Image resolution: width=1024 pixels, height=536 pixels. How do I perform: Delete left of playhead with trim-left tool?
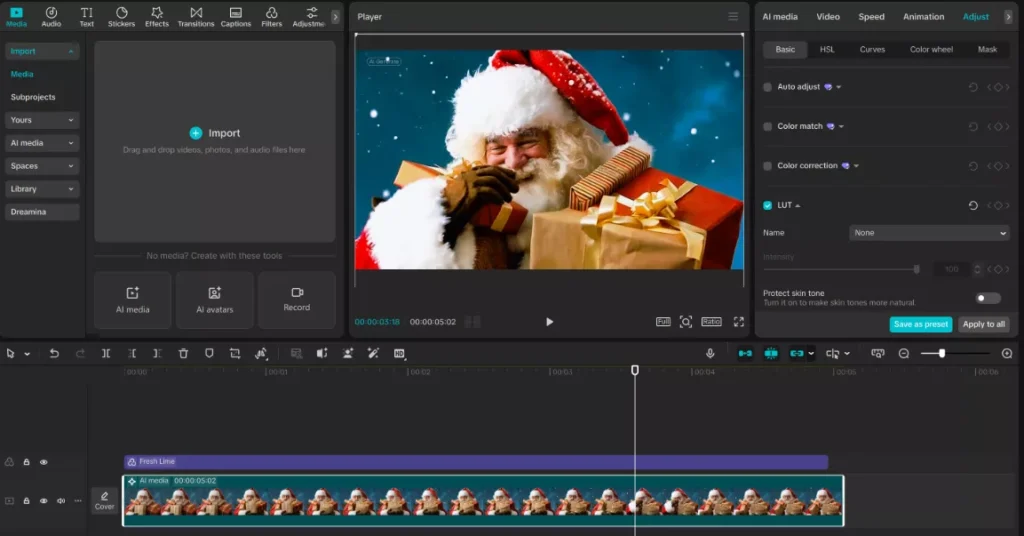[131, 353]
